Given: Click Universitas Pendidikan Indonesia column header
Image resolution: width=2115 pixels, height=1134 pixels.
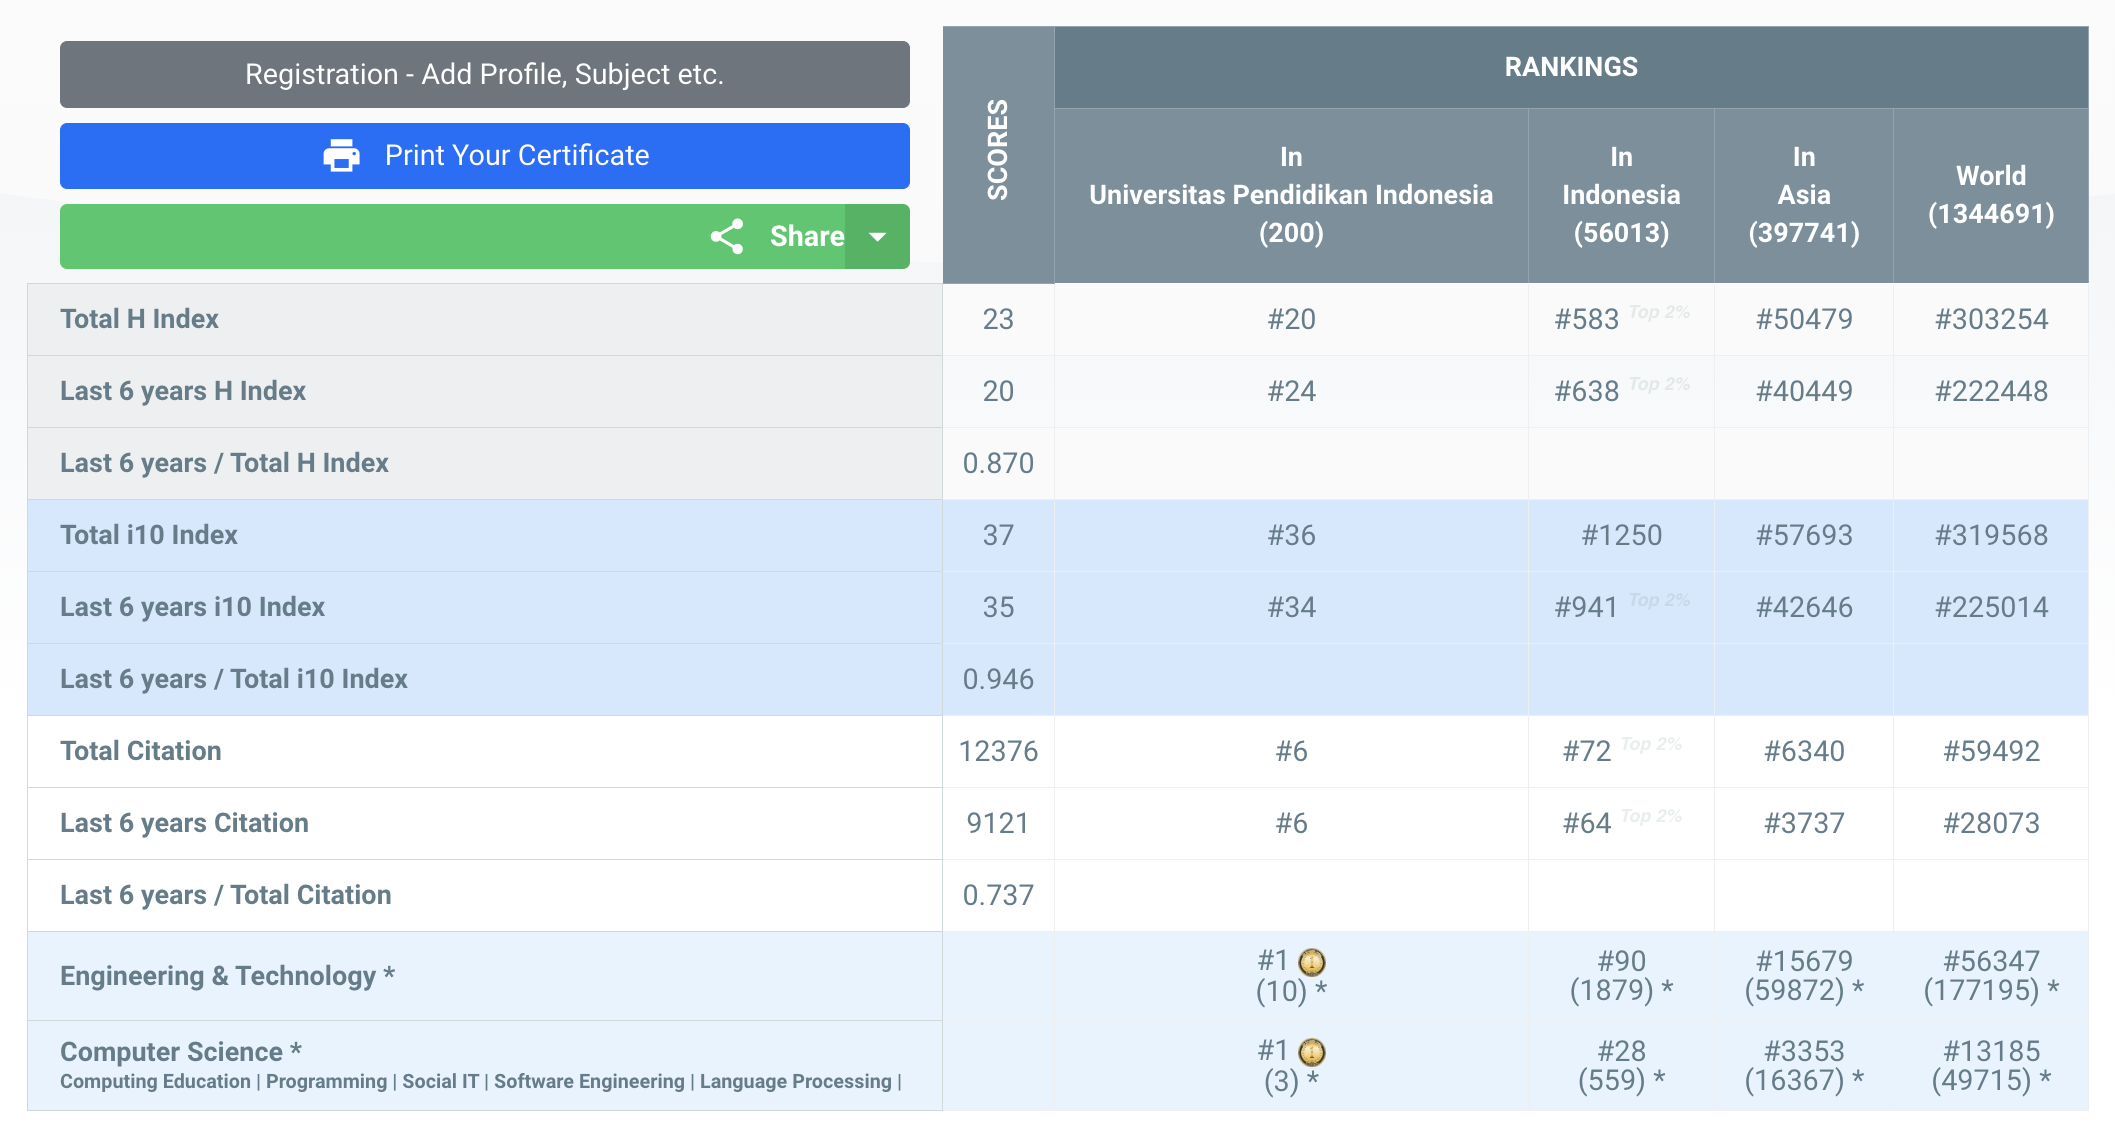Looking at the screenshot, I should 1290,195.
